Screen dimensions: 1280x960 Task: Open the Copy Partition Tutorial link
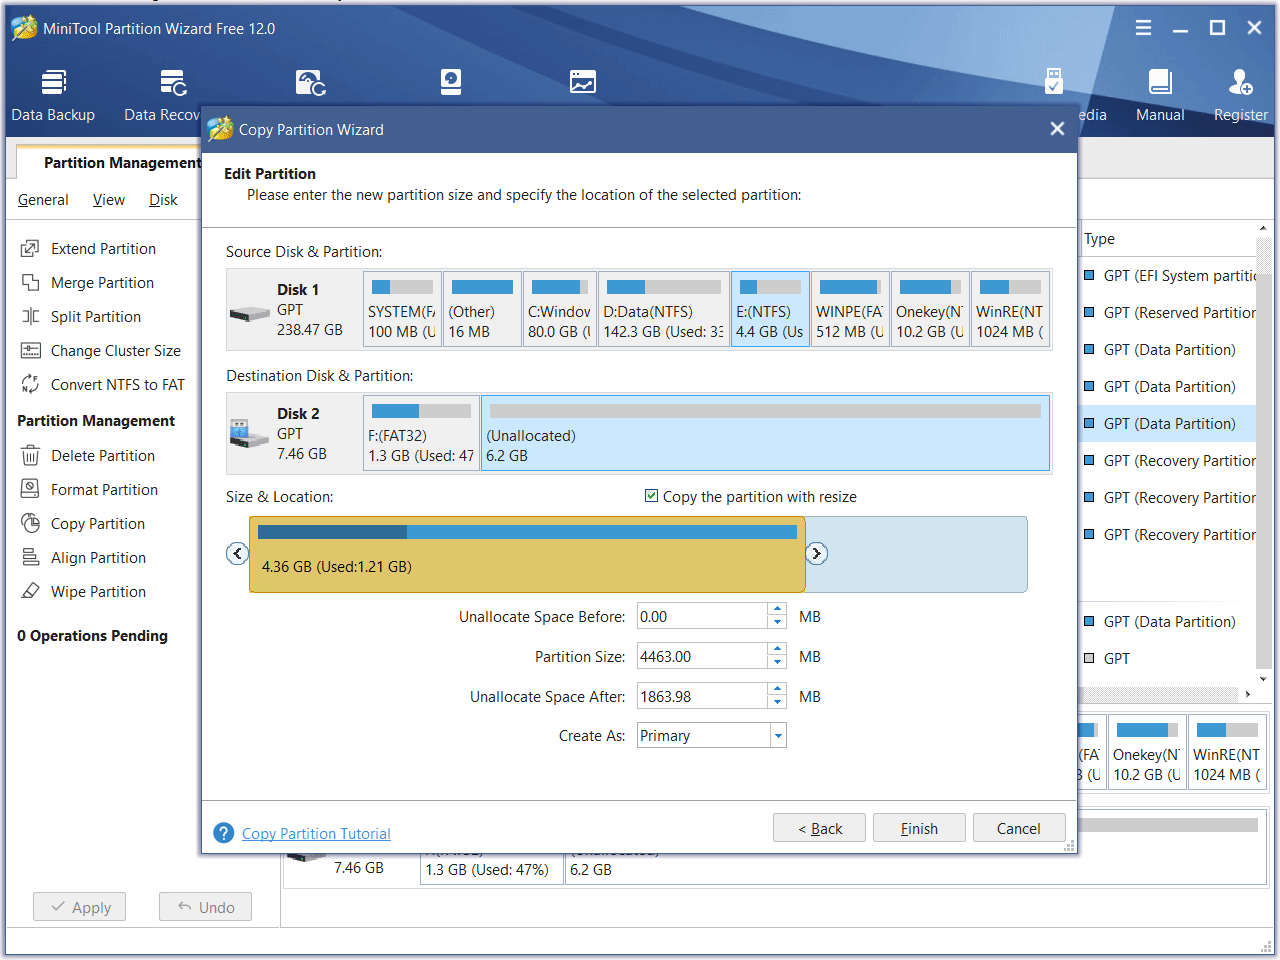316,833
